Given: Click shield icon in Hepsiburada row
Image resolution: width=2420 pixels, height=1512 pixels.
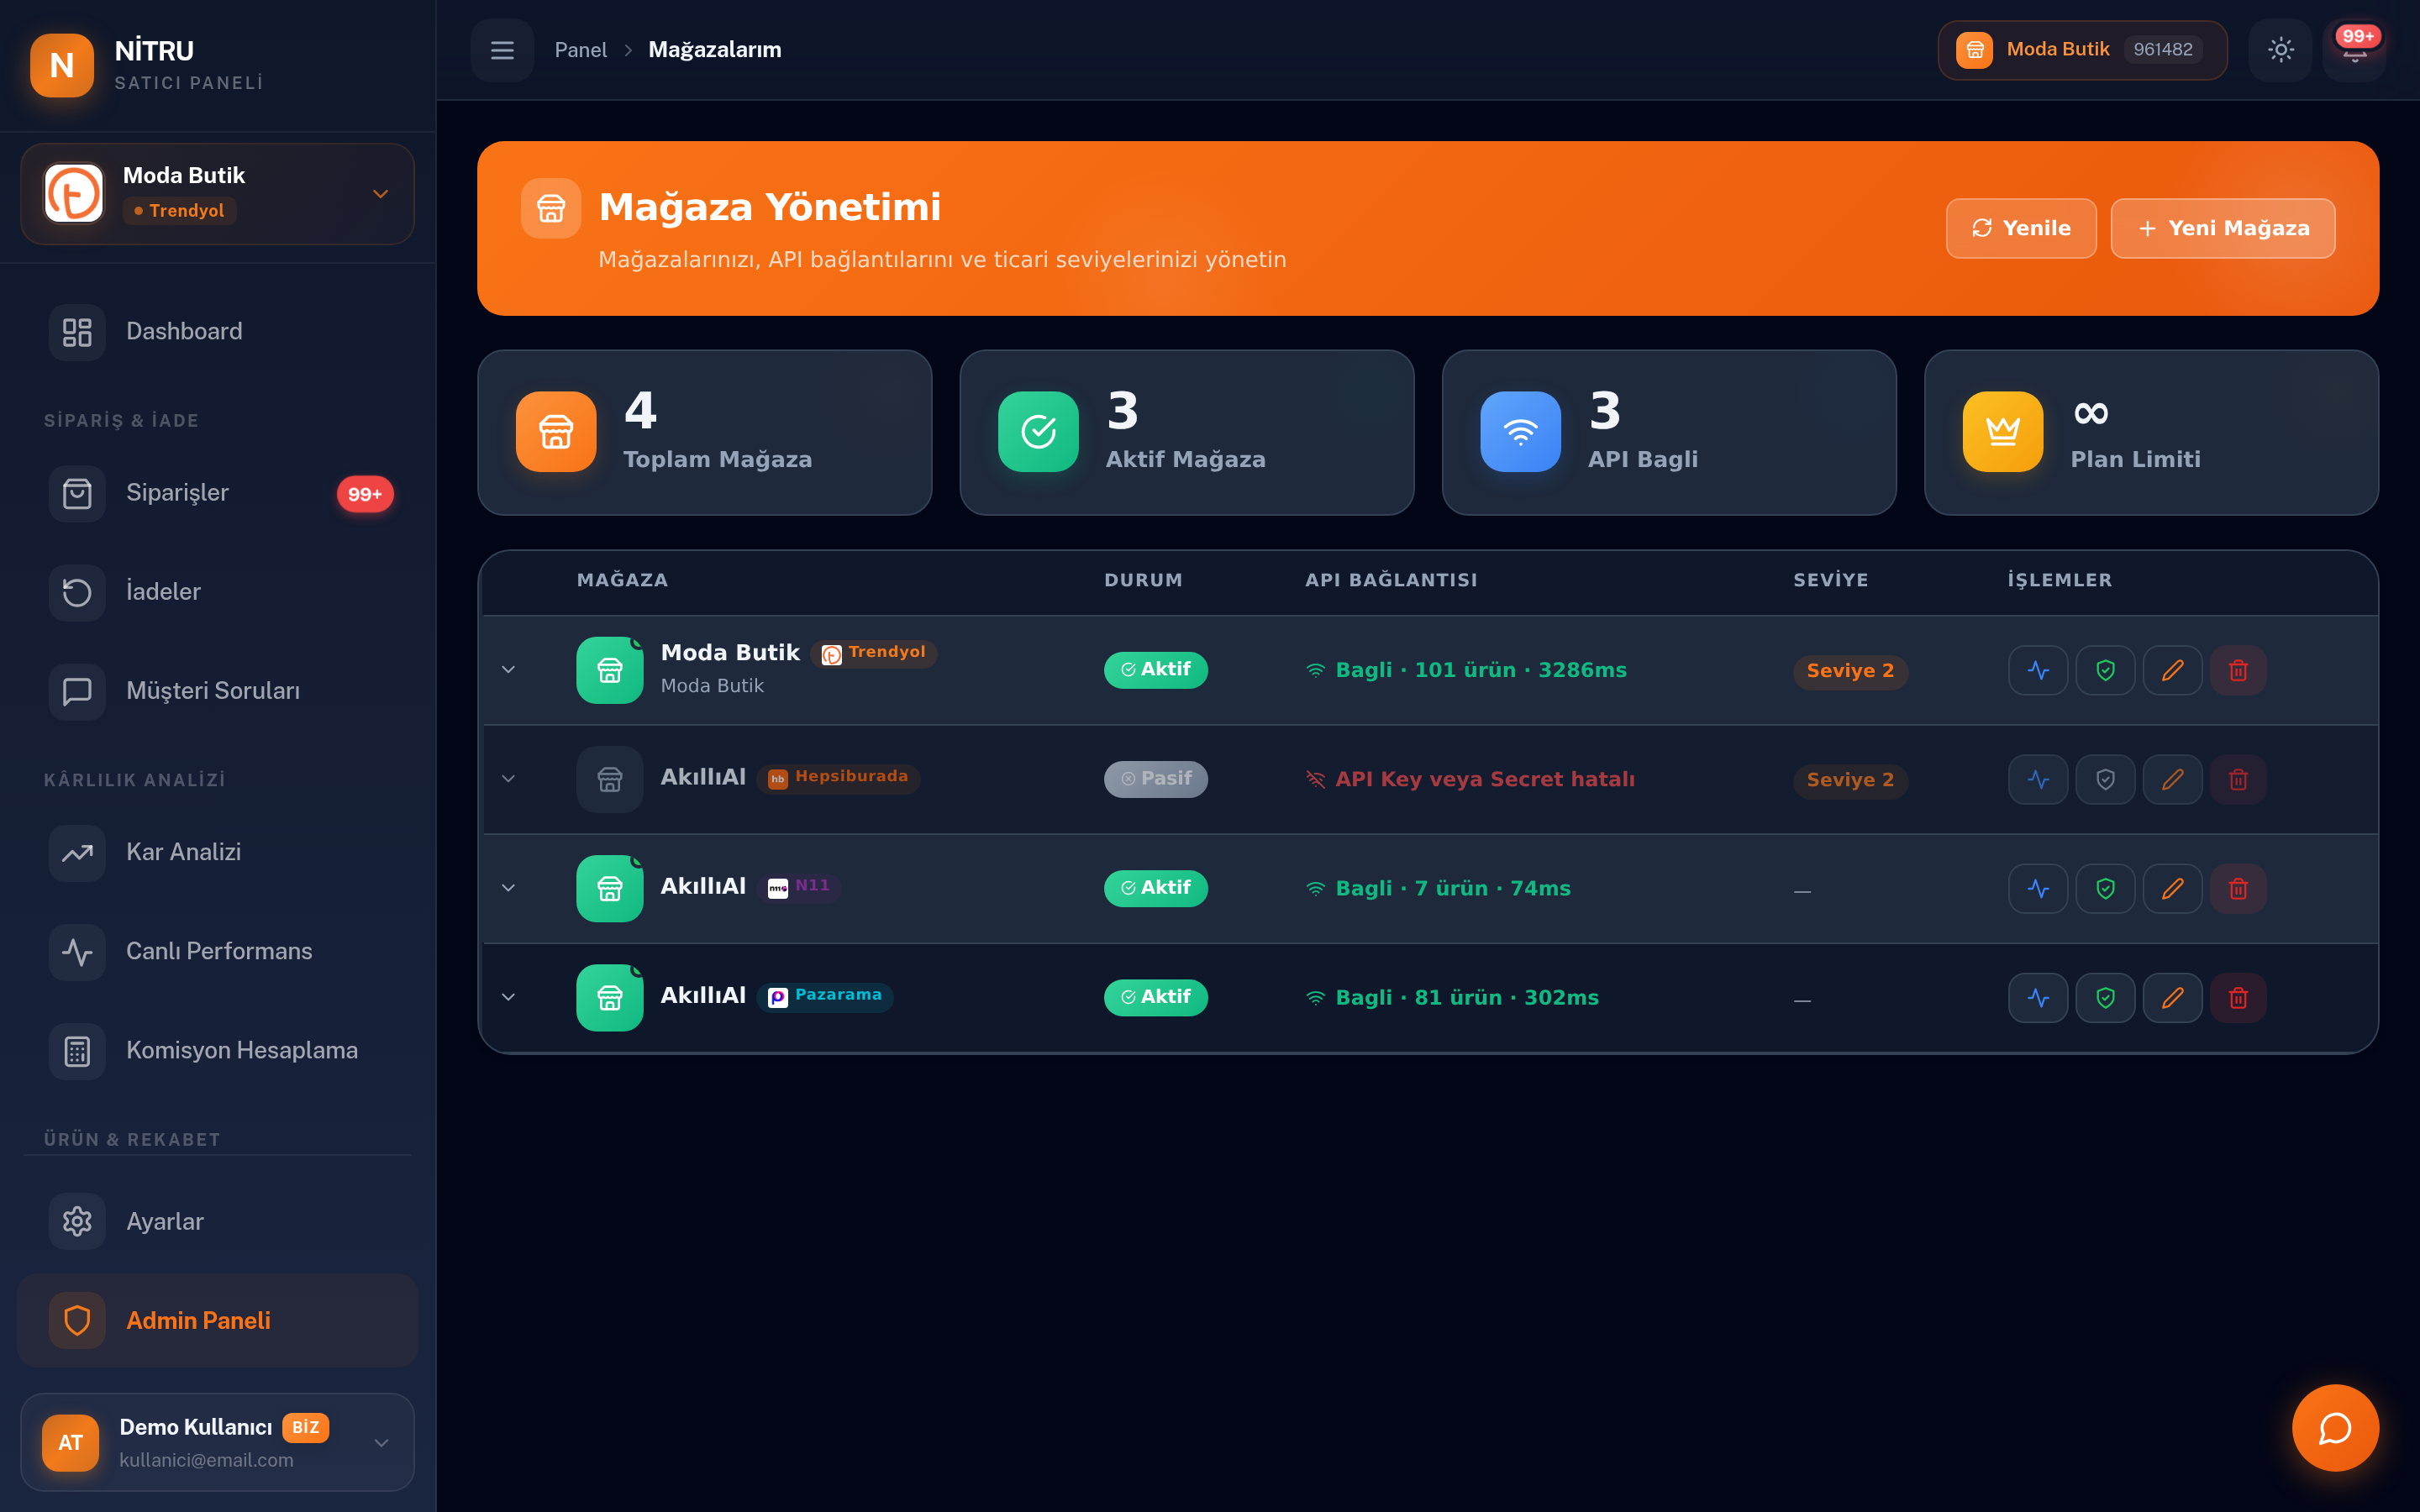Looking at the screenshot, I should 2105,779.
